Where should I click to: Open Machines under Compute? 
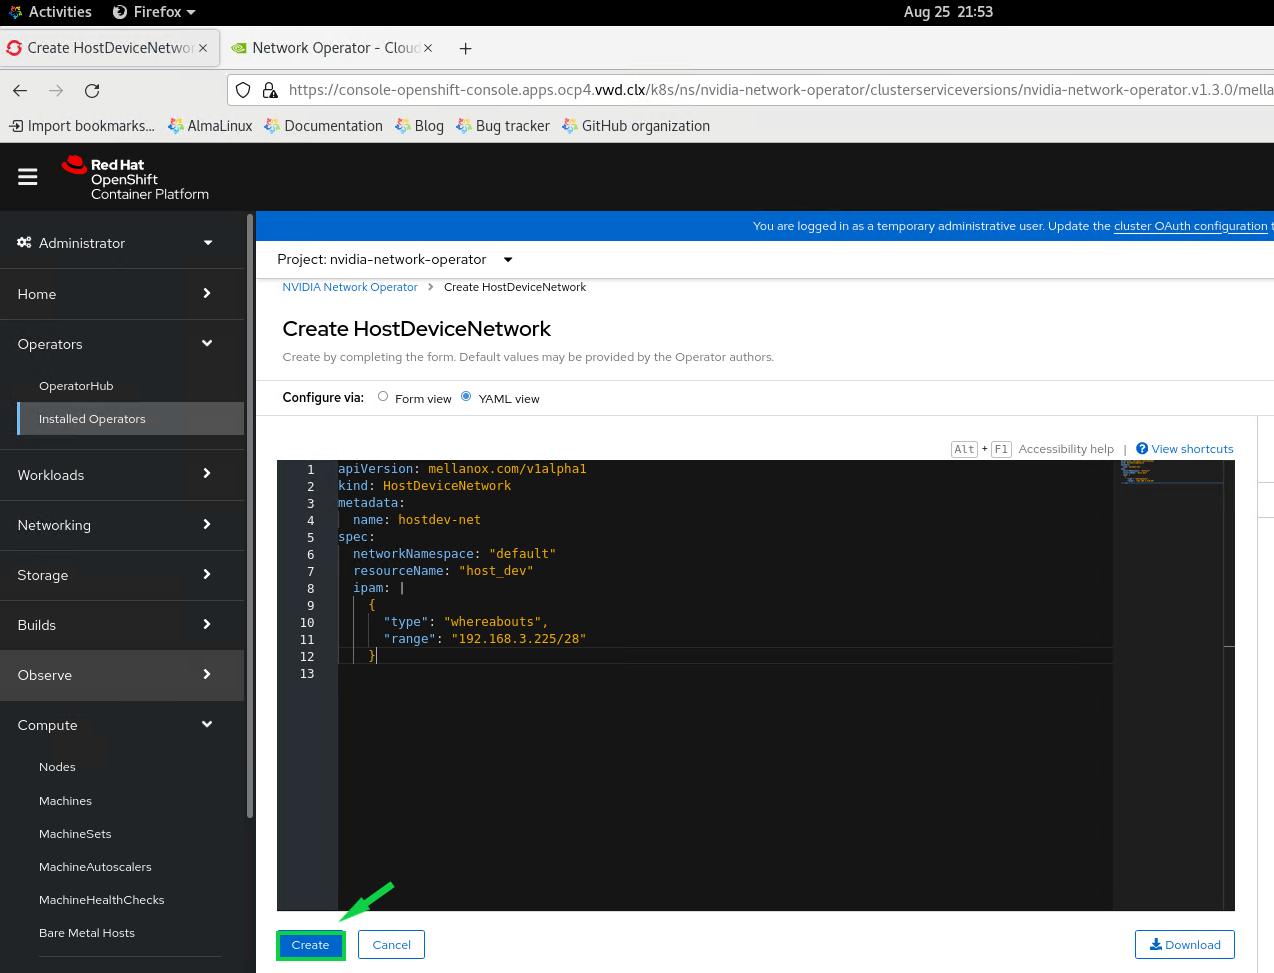click(x=65, y=801)
